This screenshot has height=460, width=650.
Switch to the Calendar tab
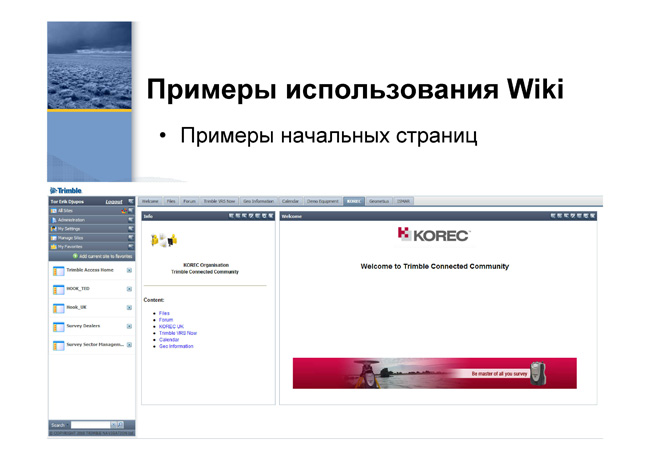(x=290, y=201)
